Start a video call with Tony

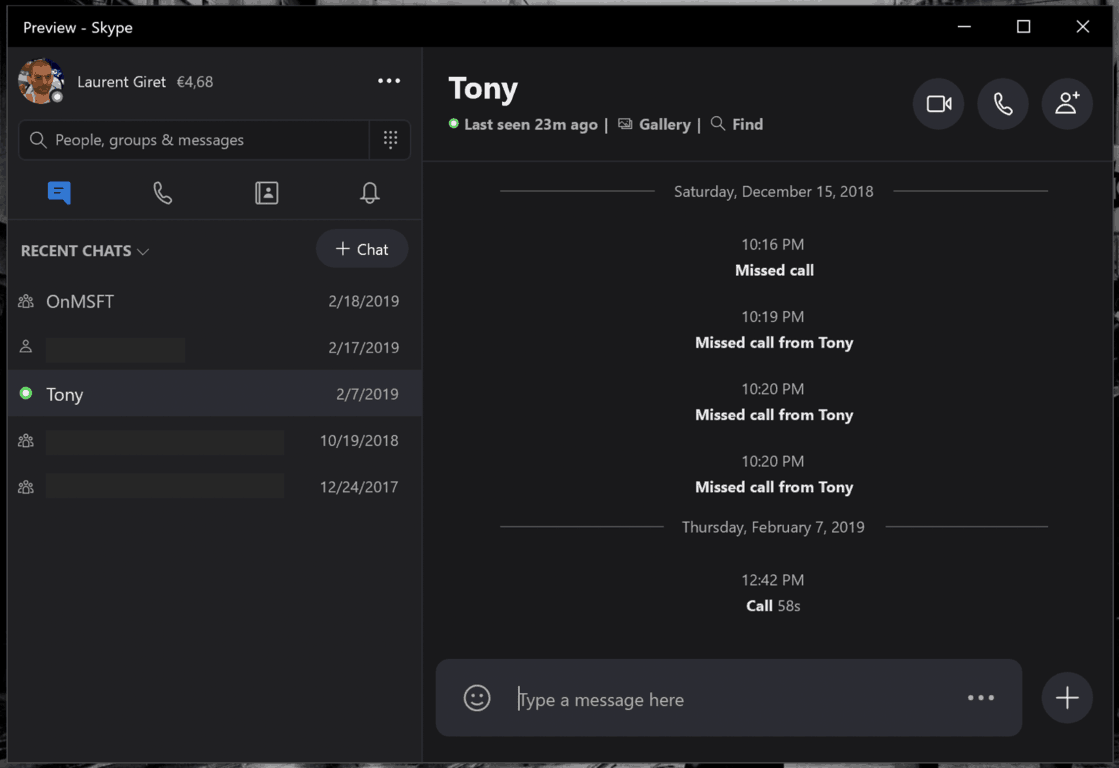pyautogui.click(x=938, y=104)
